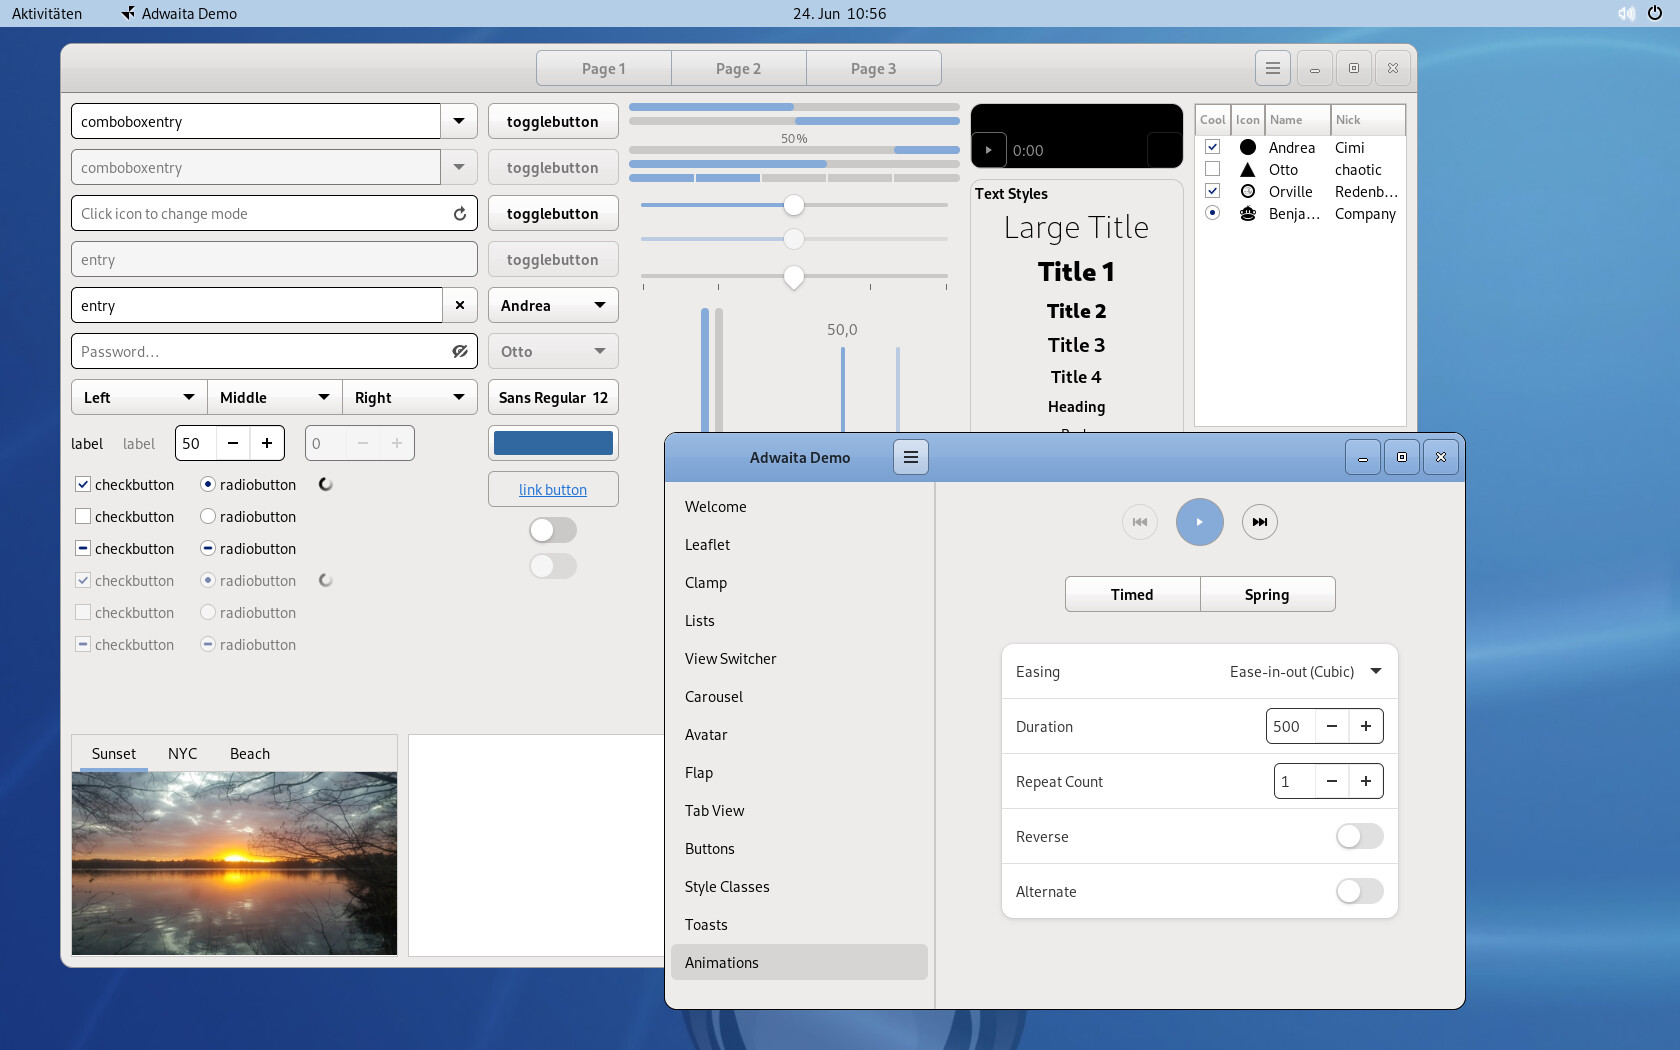1680x1050 pixels.
Task: Click the link button
Action: pos(553,490)
